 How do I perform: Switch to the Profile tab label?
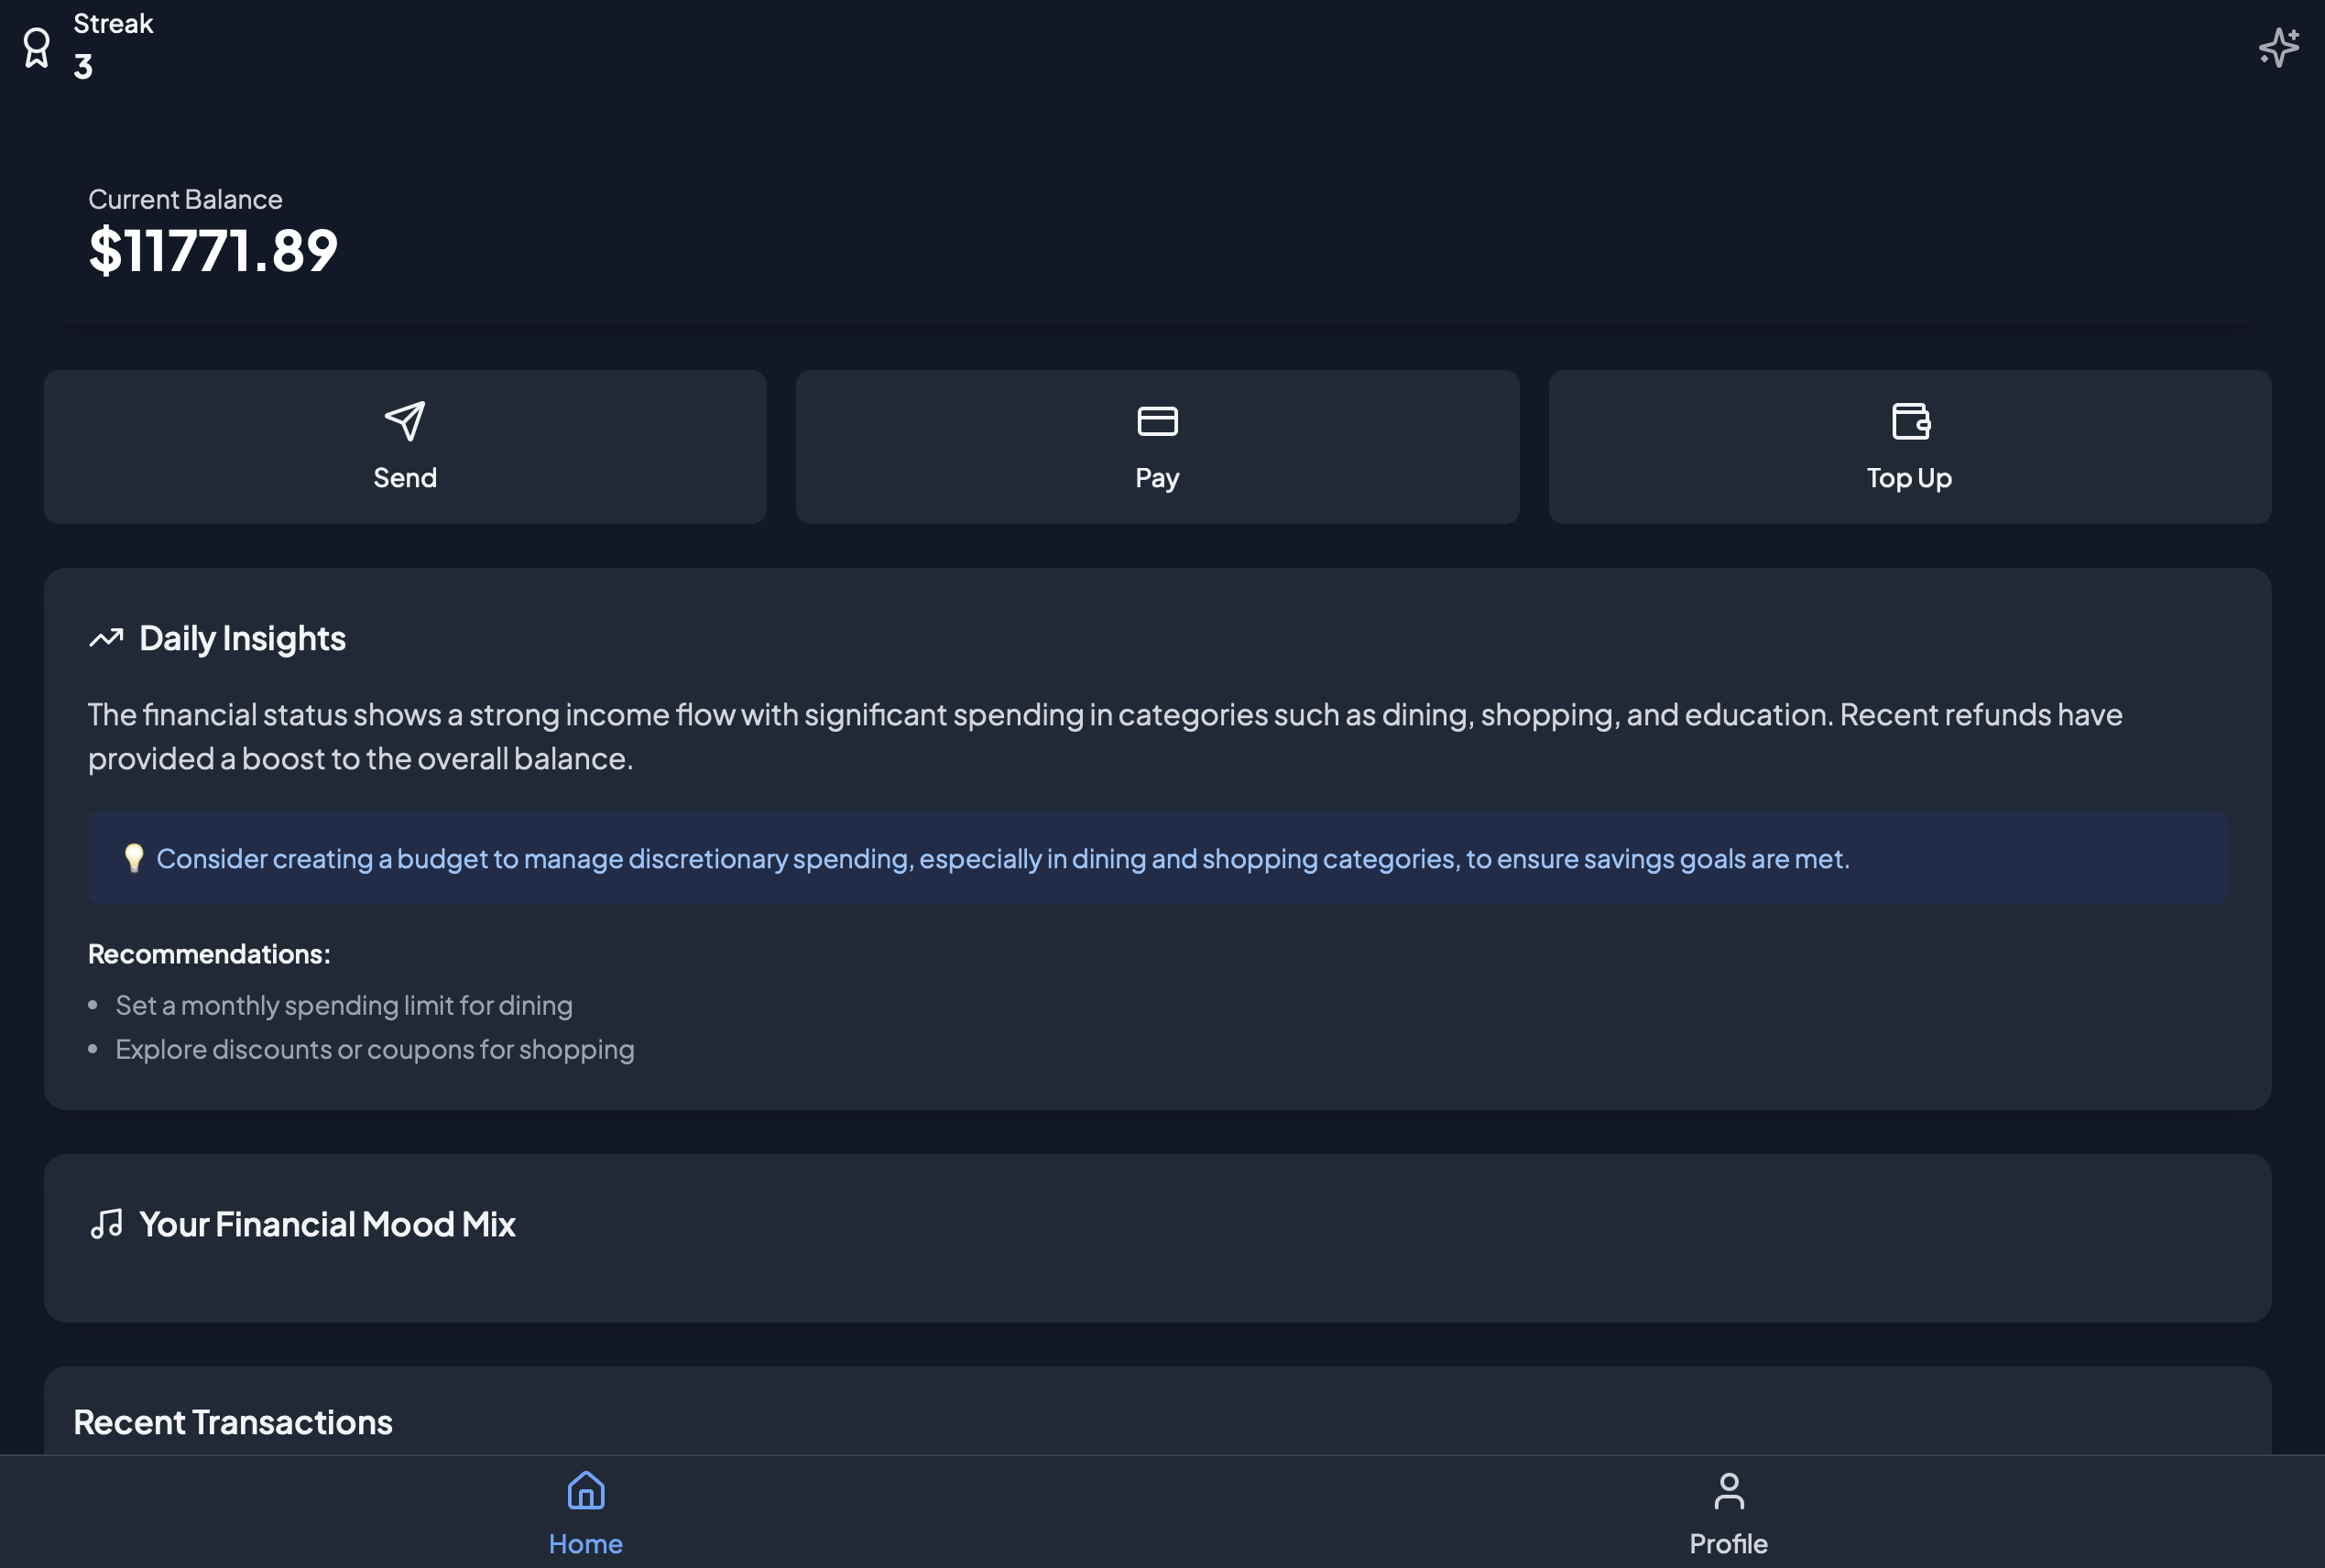point(1728,1543)
